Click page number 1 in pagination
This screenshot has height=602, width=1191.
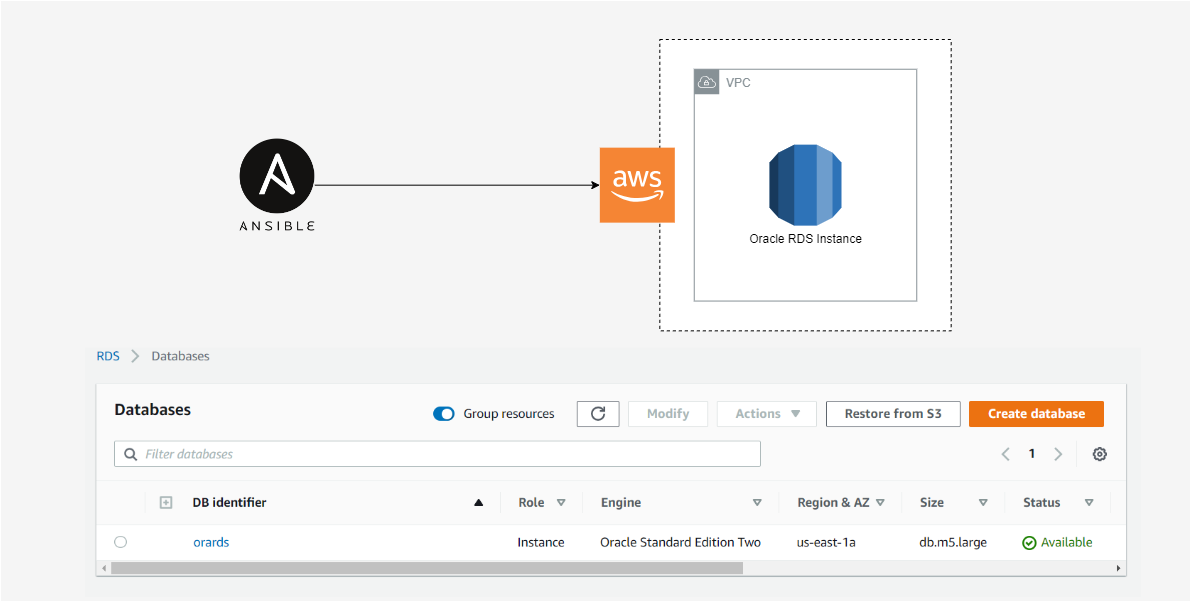[x=1031, y=454]
